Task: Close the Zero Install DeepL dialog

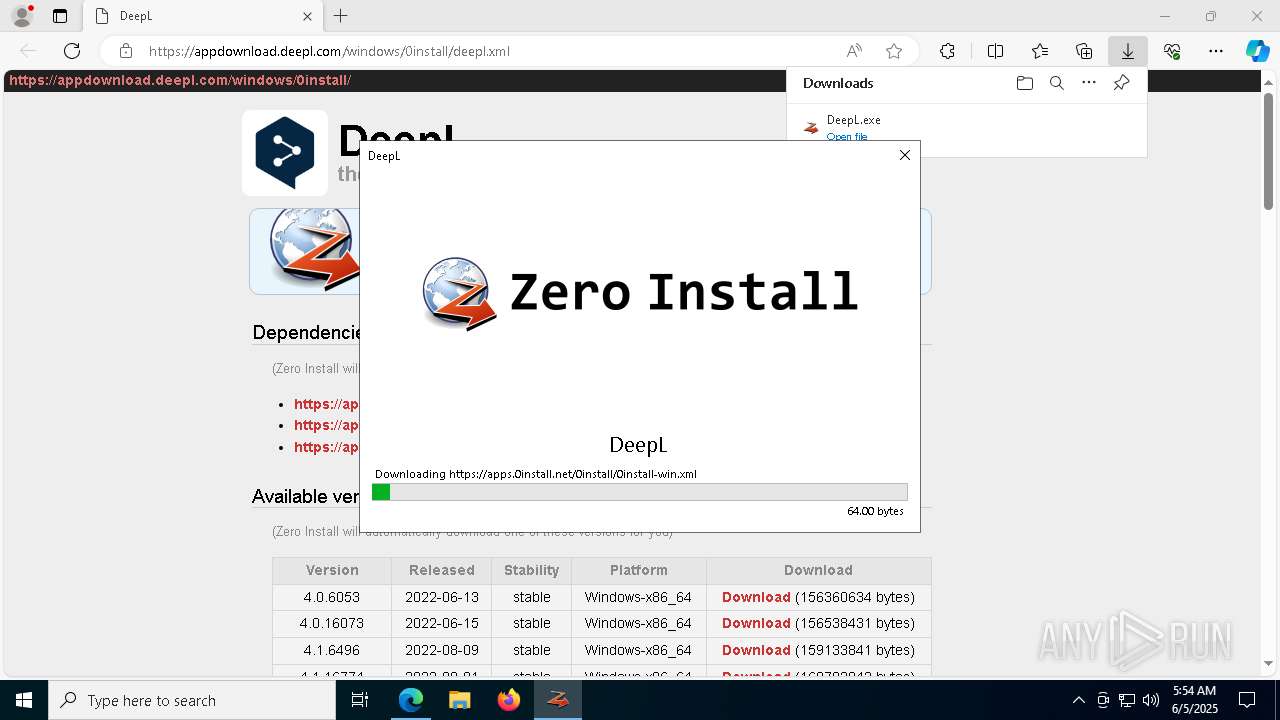Action: pos(905,155)
